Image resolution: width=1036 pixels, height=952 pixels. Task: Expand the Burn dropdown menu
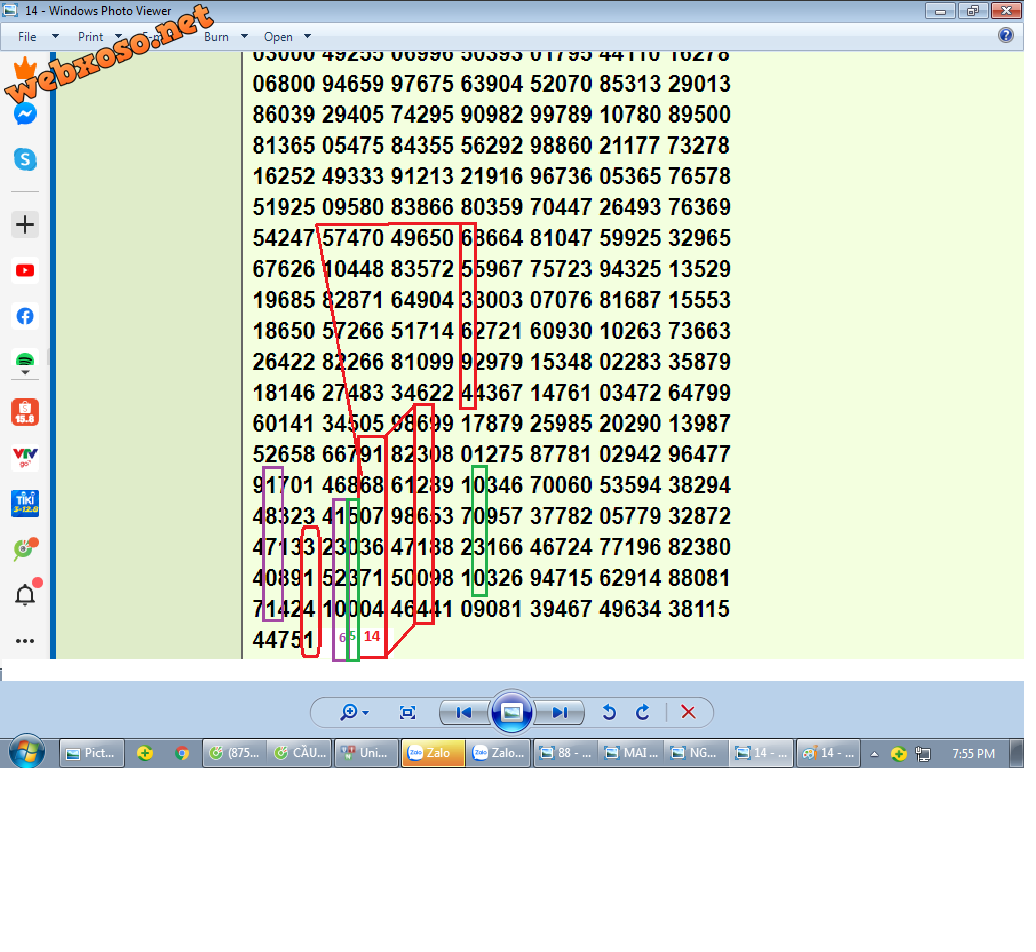[222, 37]
